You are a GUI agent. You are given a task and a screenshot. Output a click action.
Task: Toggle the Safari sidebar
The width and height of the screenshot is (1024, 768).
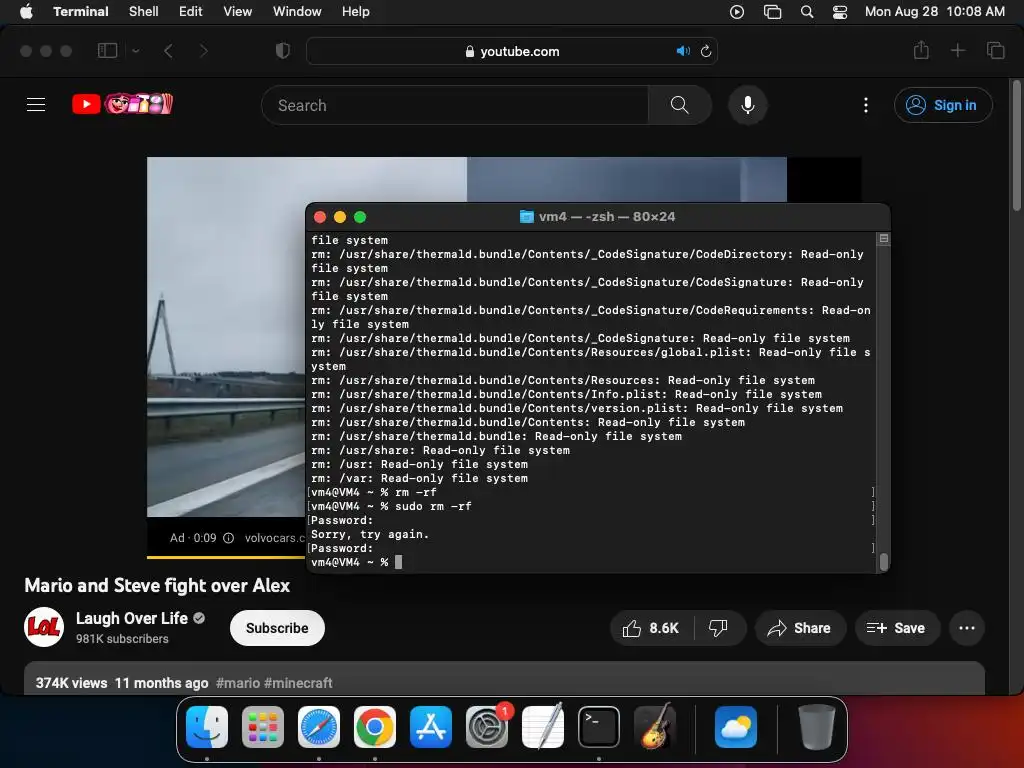[107, 51]
